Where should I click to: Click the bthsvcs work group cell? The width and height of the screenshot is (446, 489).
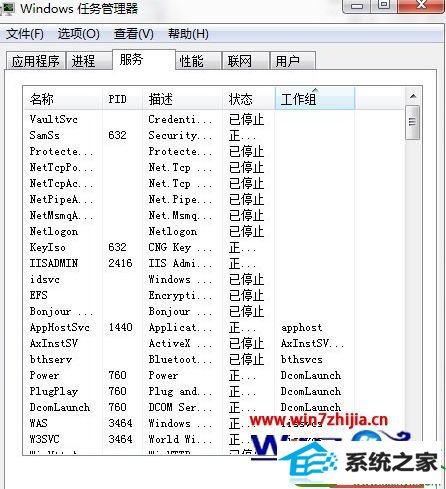tap(302, 359)
